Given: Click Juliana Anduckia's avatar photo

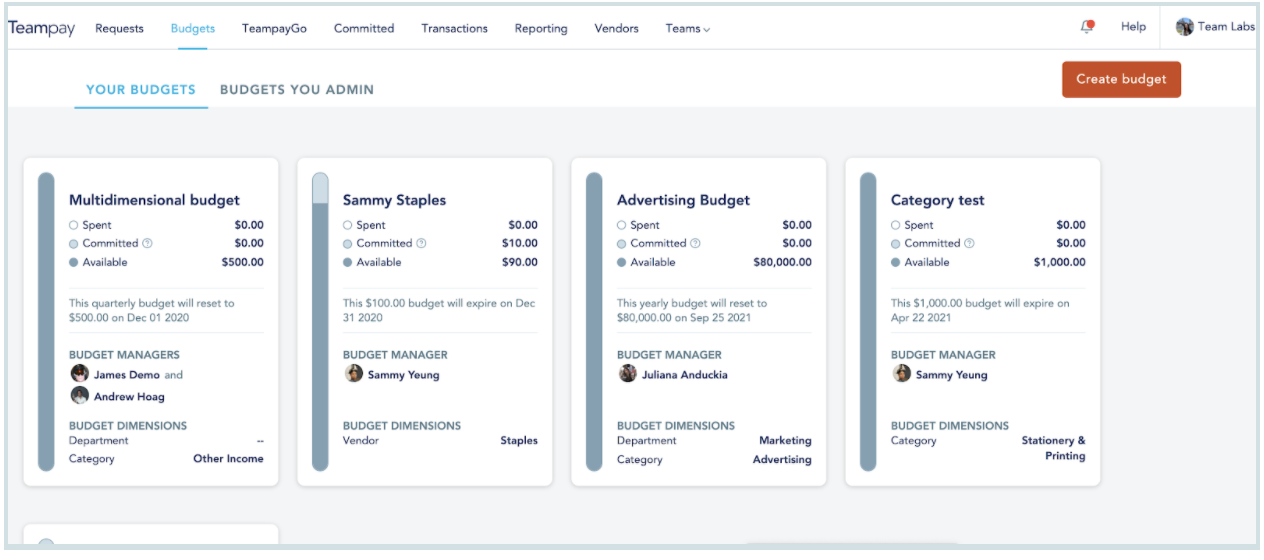Looking at the screenshot, I should (x=628, y=373).
